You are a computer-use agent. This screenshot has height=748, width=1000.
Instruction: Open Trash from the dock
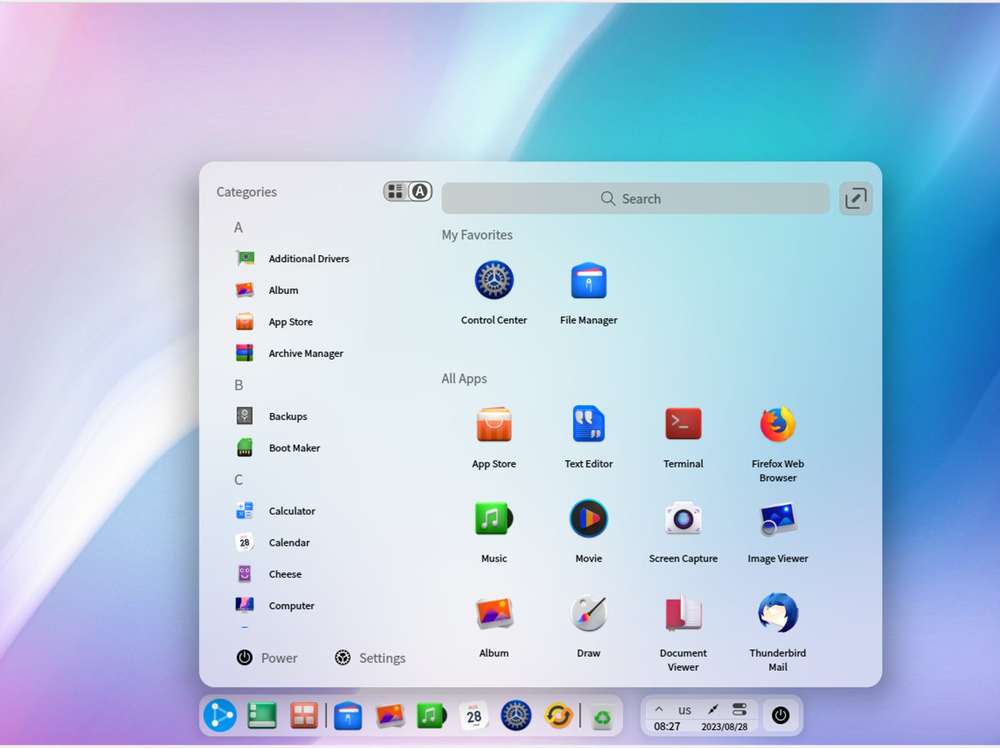[x=601, y=716]
